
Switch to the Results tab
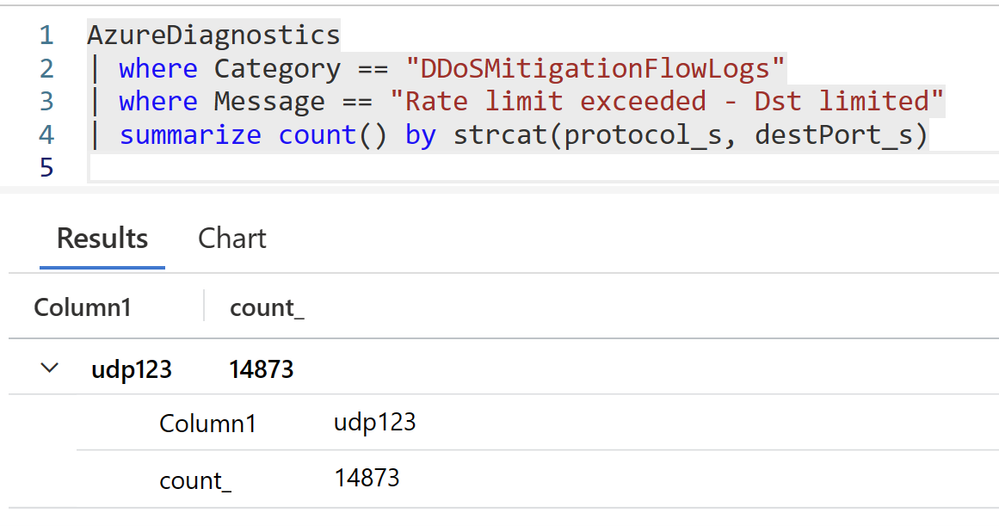click(102, 239)
